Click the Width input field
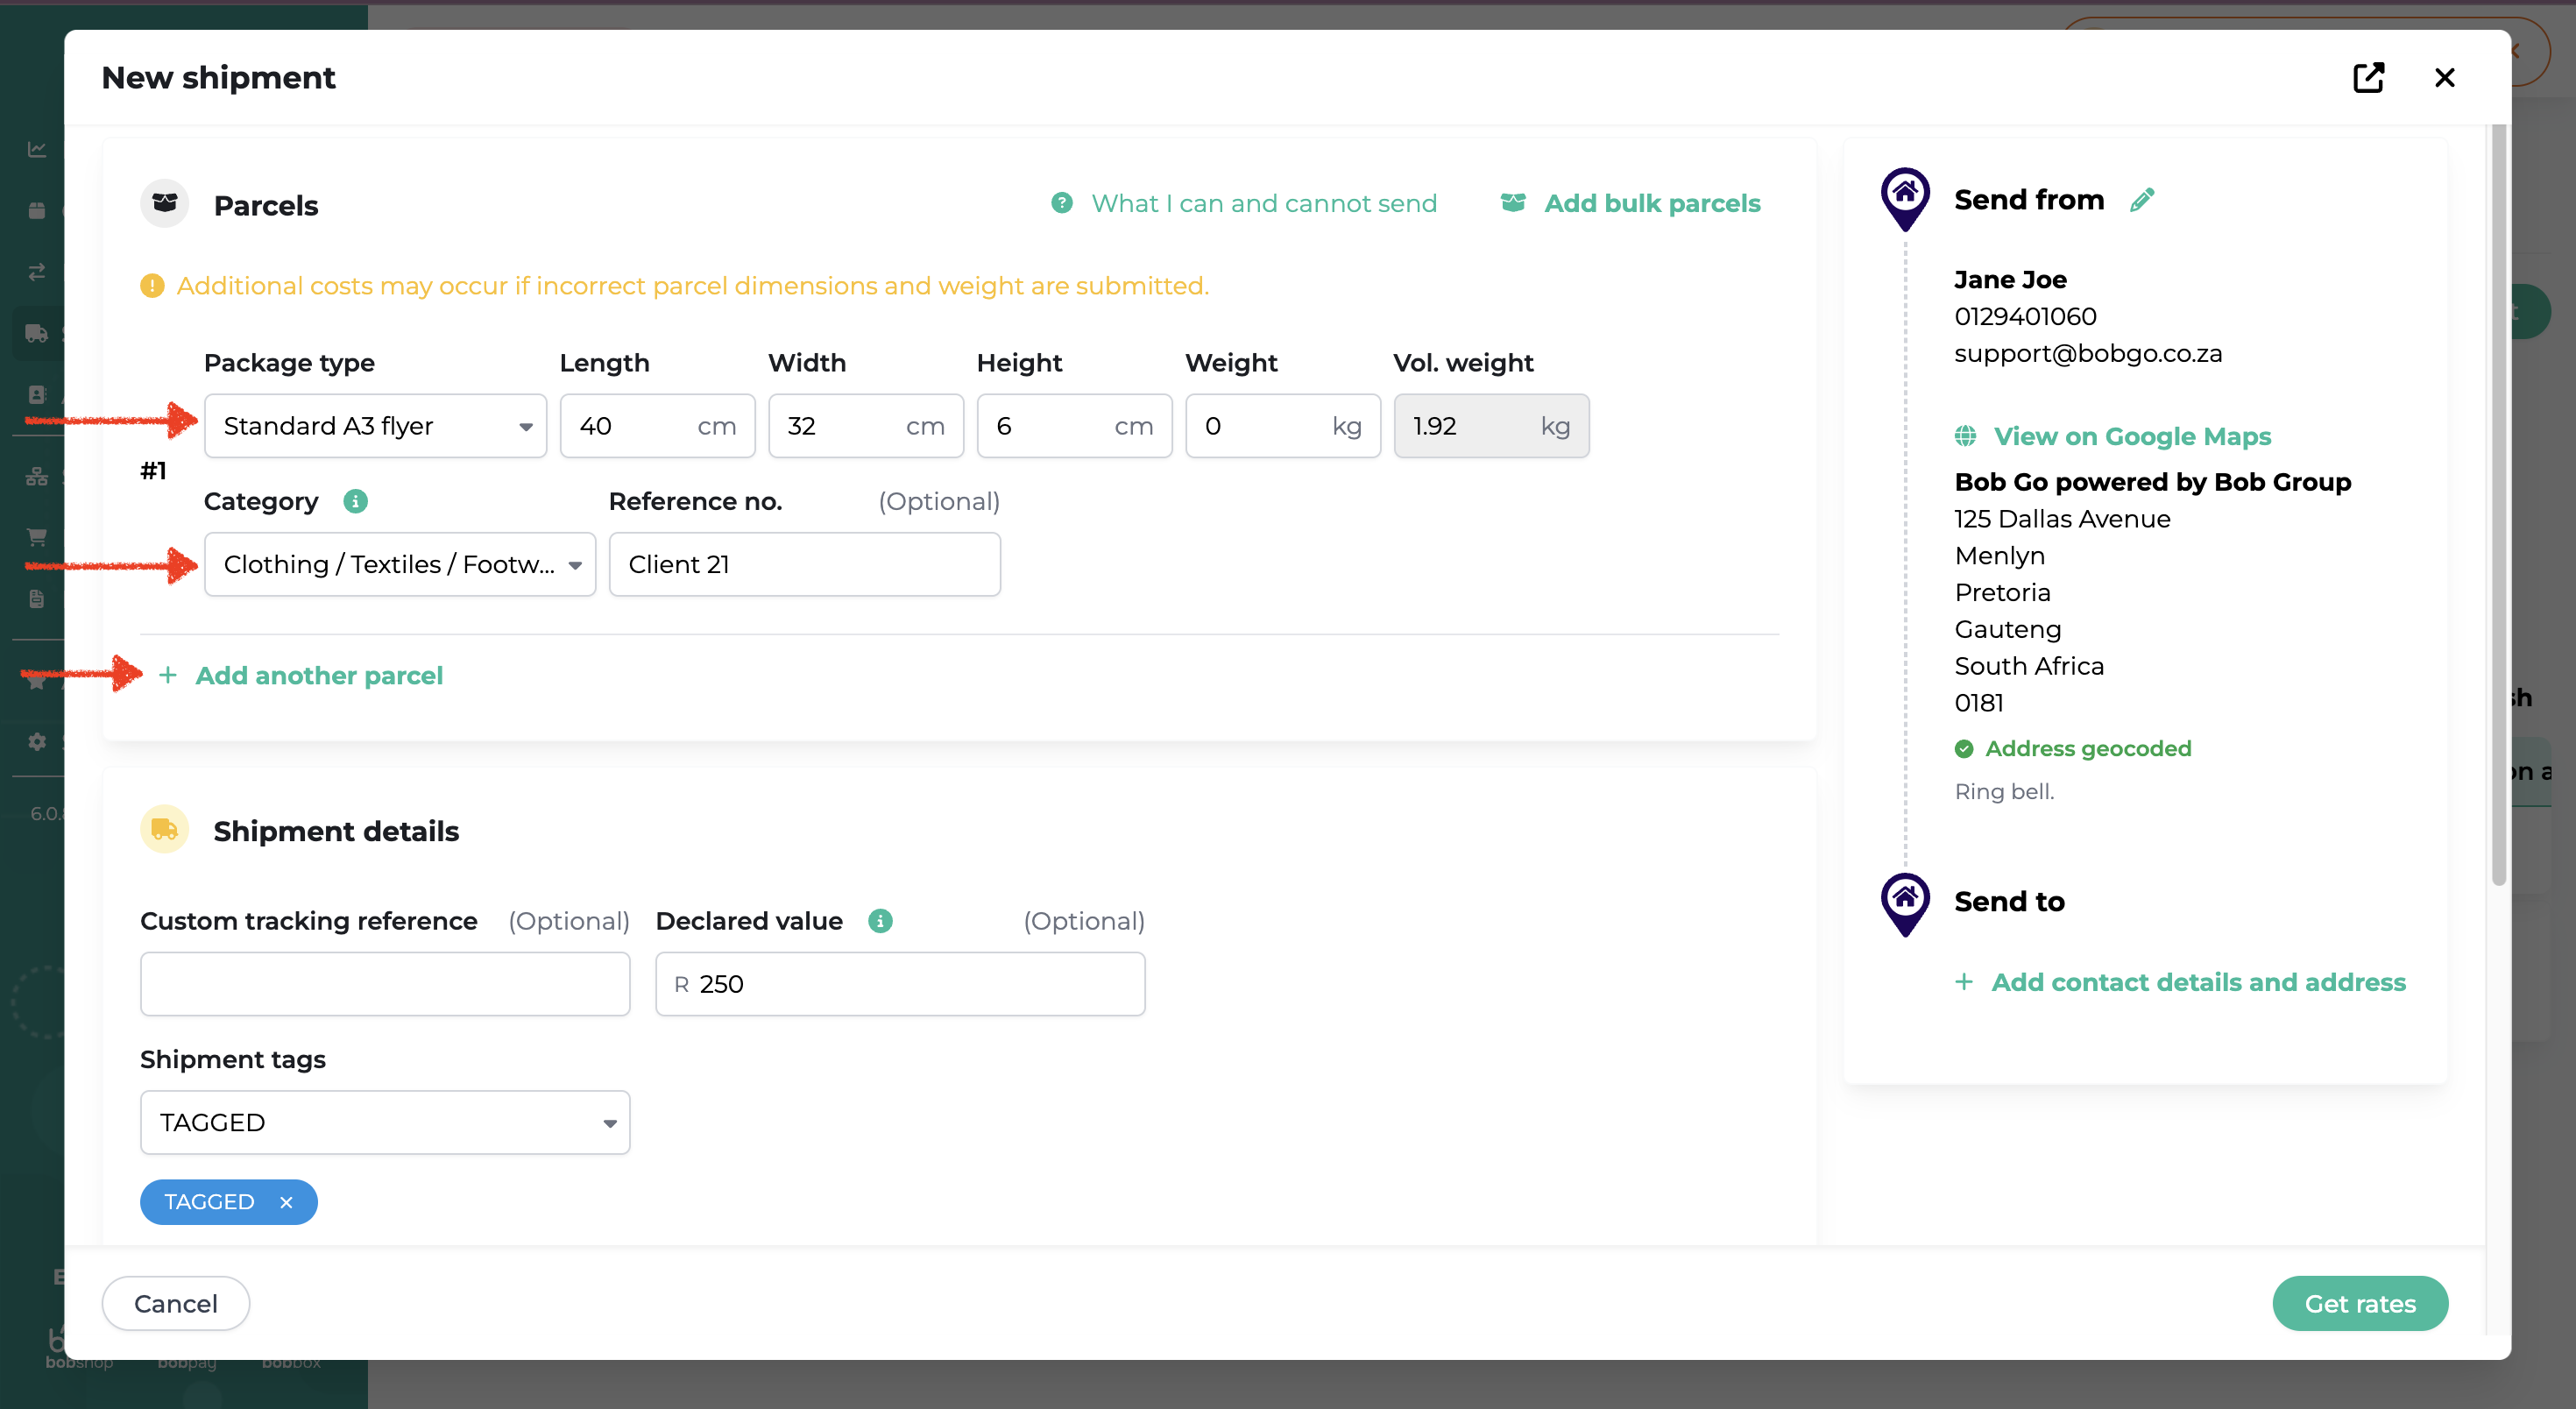Screen dimensions: 2576x1409 (865, 426)
